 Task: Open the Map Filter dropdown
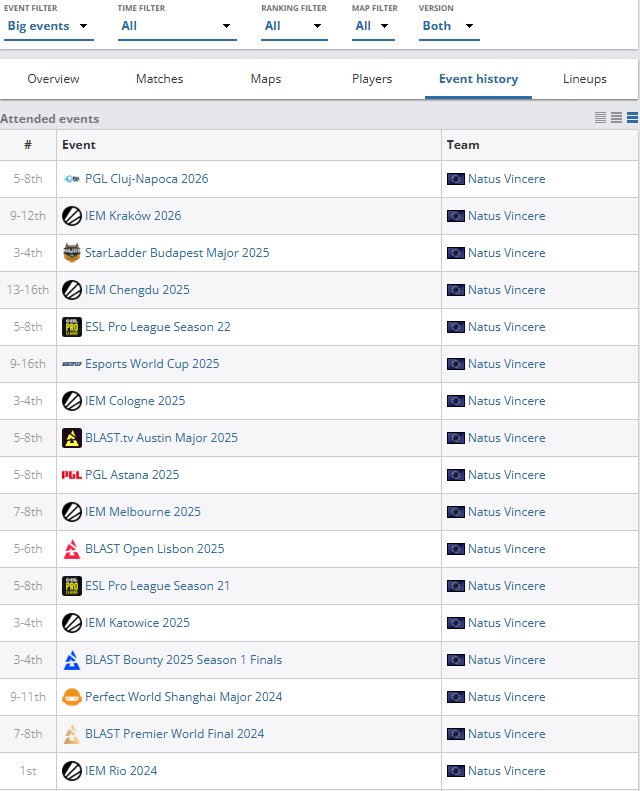coord(373,26)
